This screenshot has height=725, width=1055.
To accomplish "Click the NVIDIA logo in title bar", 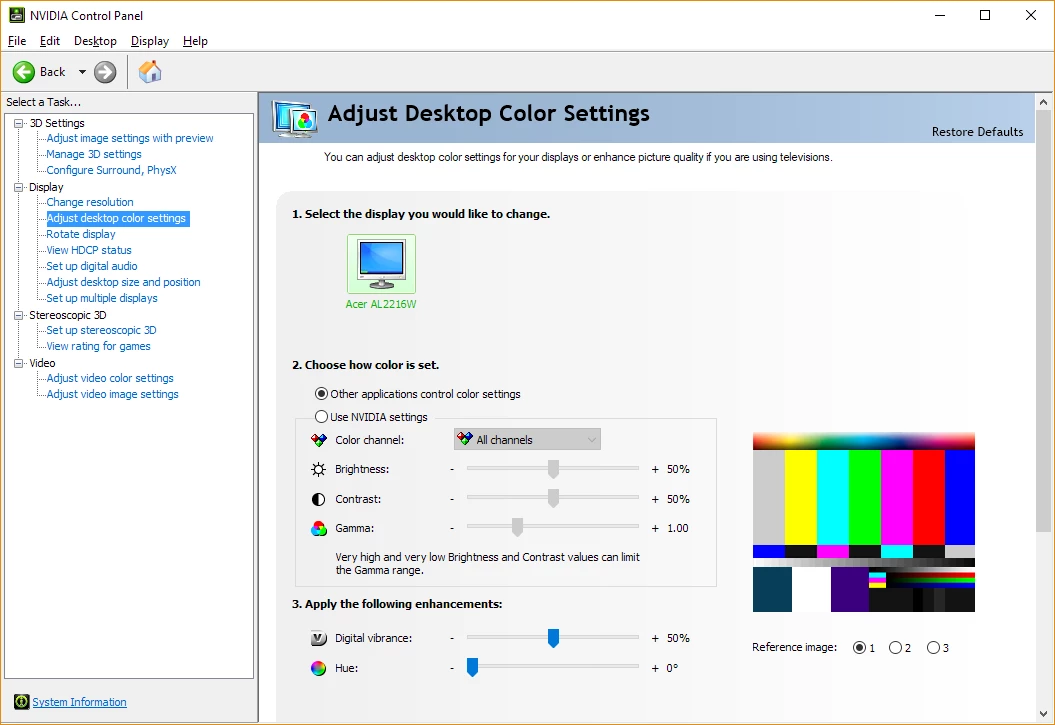I will point(17,15).
